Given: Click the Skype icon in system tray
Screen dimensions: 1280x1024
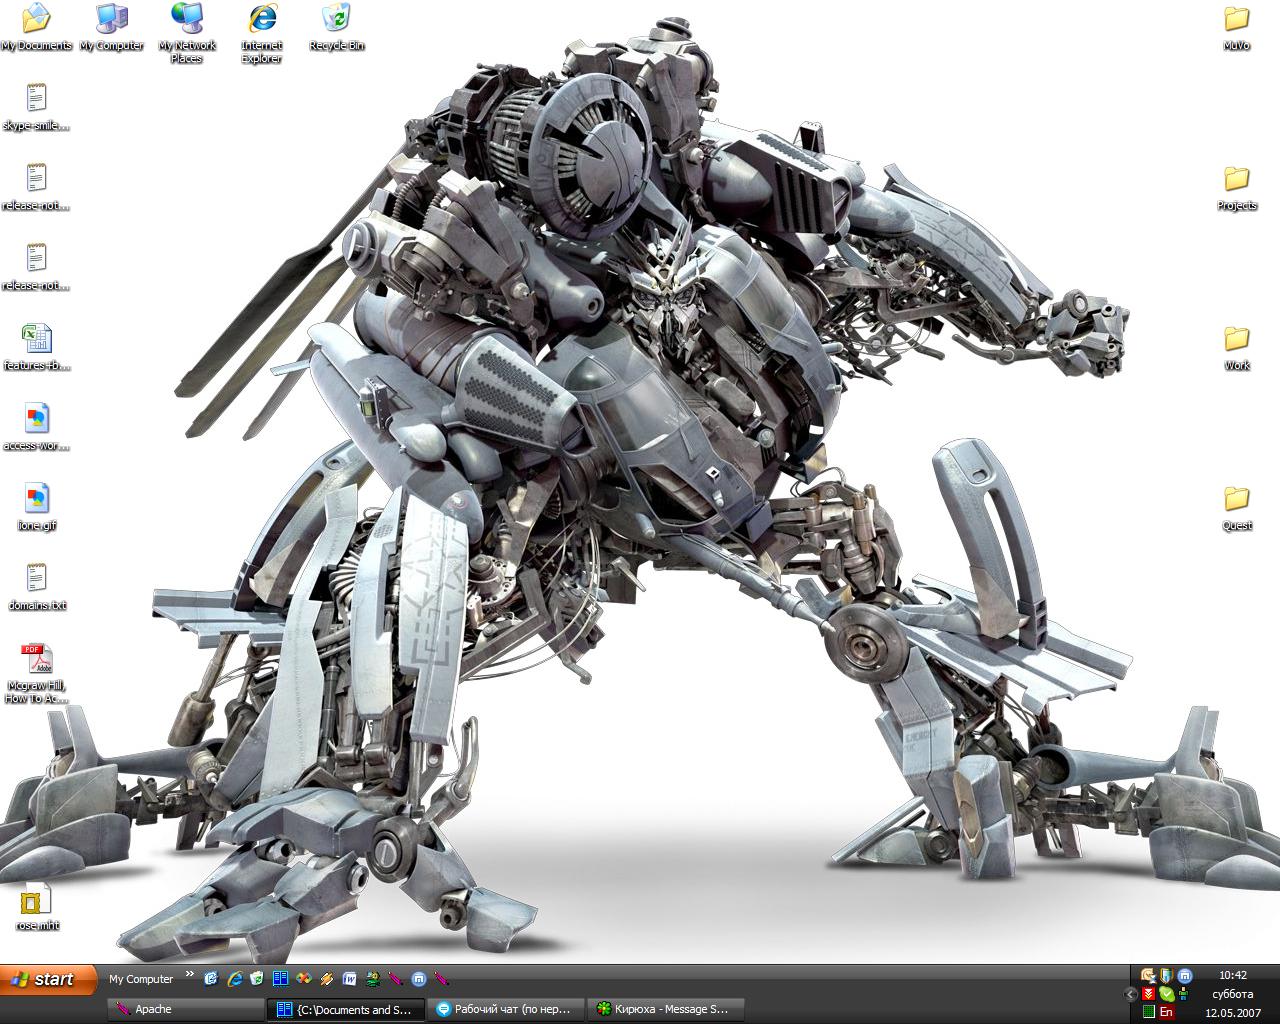Looking at the screenshot, I should coord(1166,994).
